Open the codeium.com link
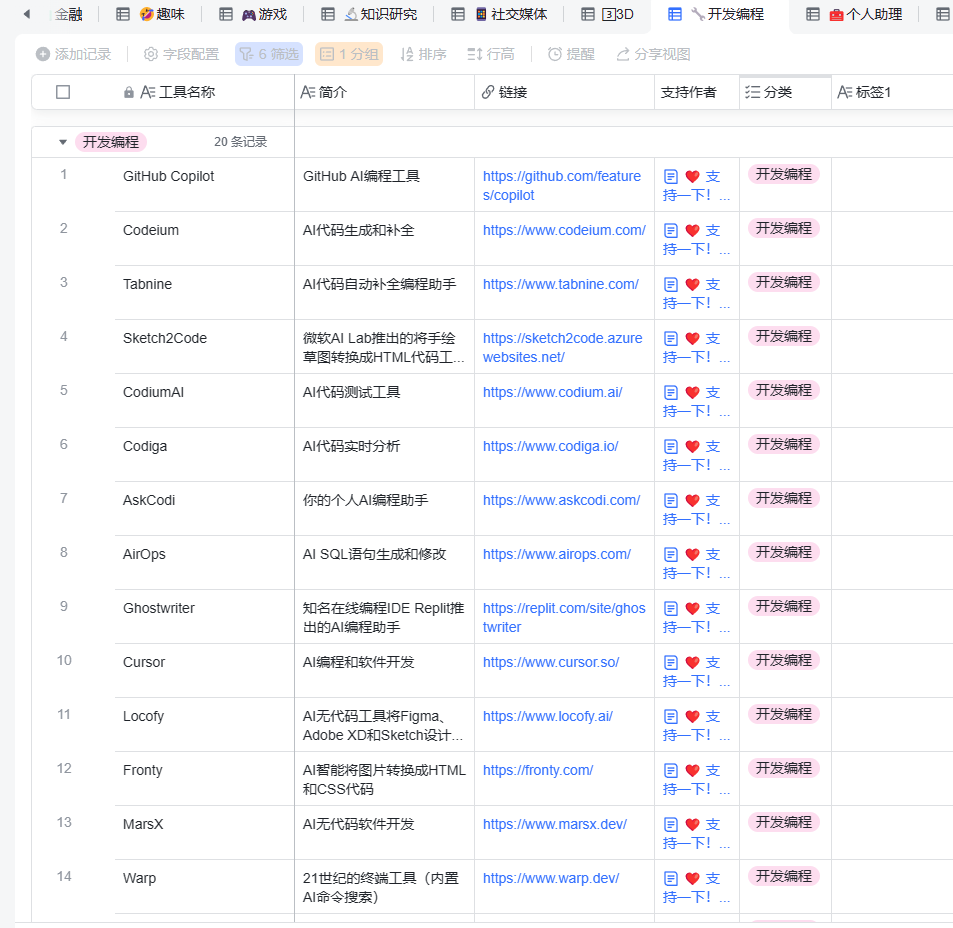The height and width of the screenshot is (928, 953). (x=564, y=230)
